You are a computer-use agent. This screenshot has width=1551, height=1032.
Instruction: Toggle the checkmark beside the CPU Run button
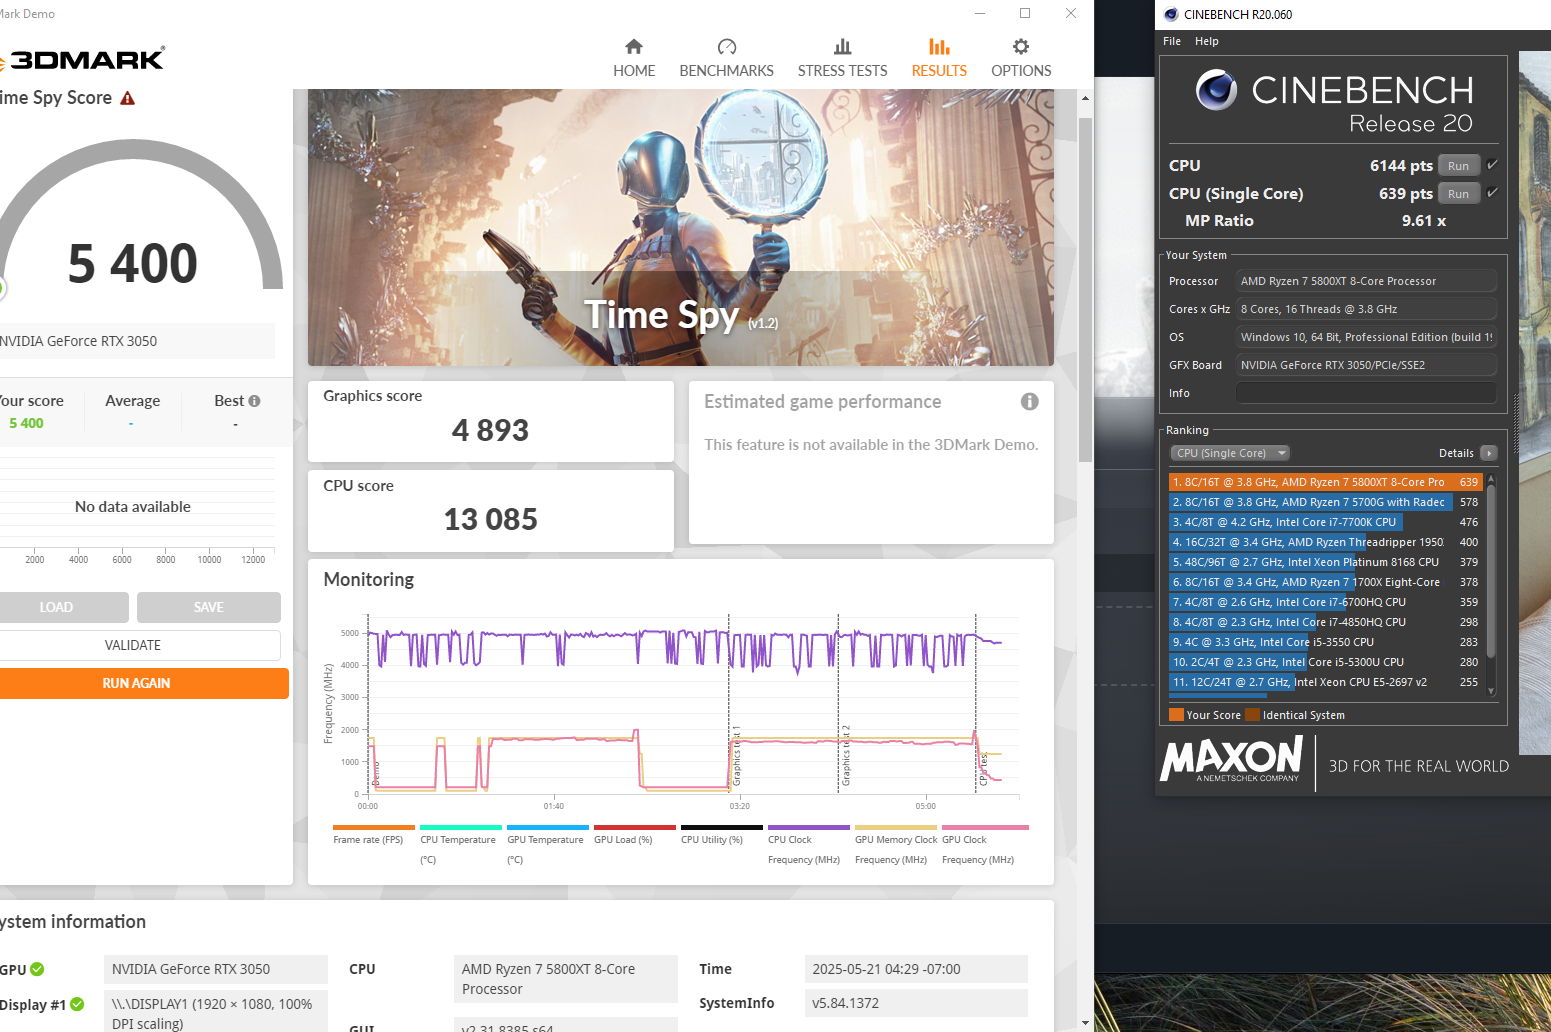1492,165
